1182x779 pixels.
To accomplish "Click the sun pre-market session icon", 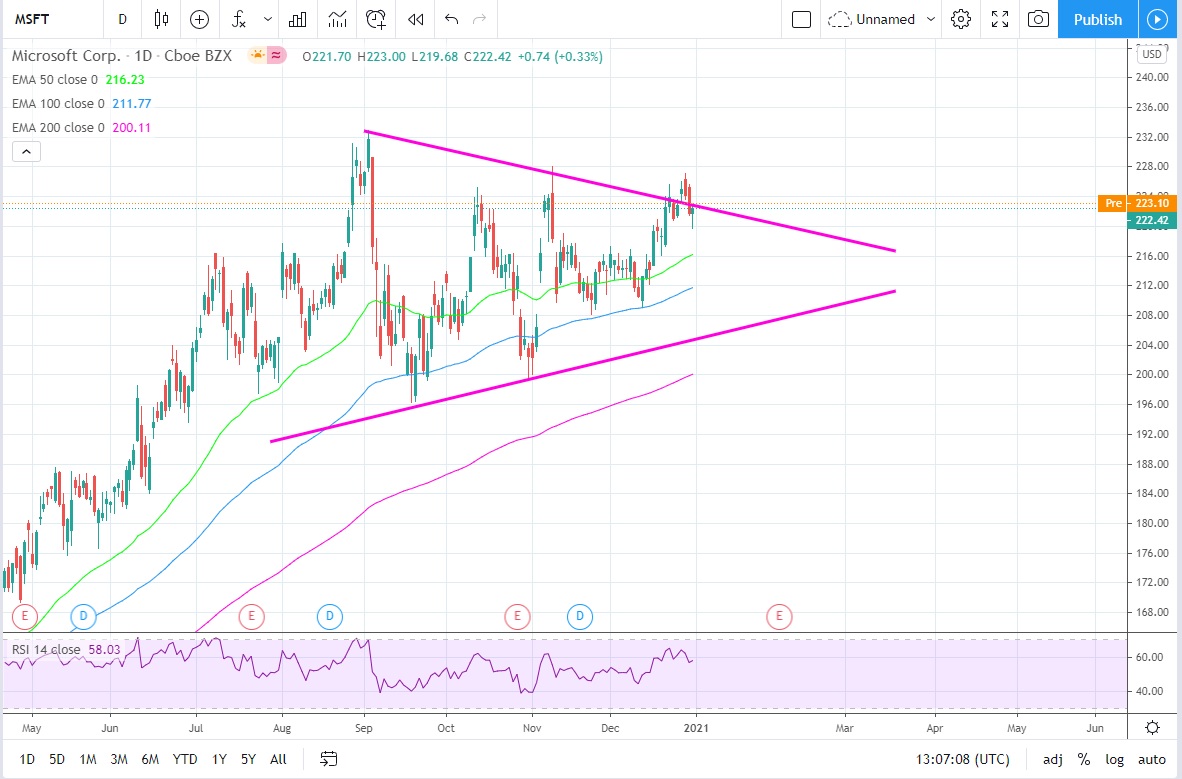I will point(258,55).
